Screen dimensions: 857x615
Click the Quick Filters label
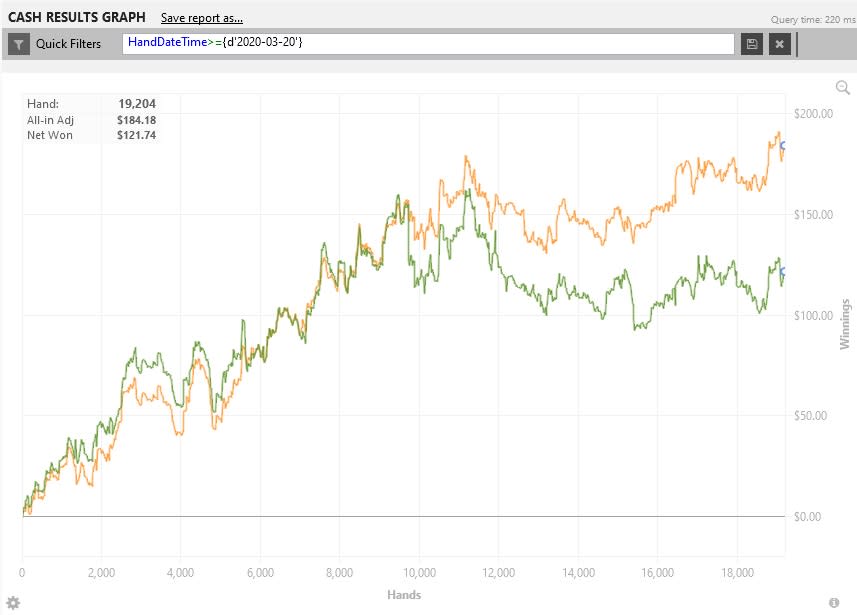68,44
